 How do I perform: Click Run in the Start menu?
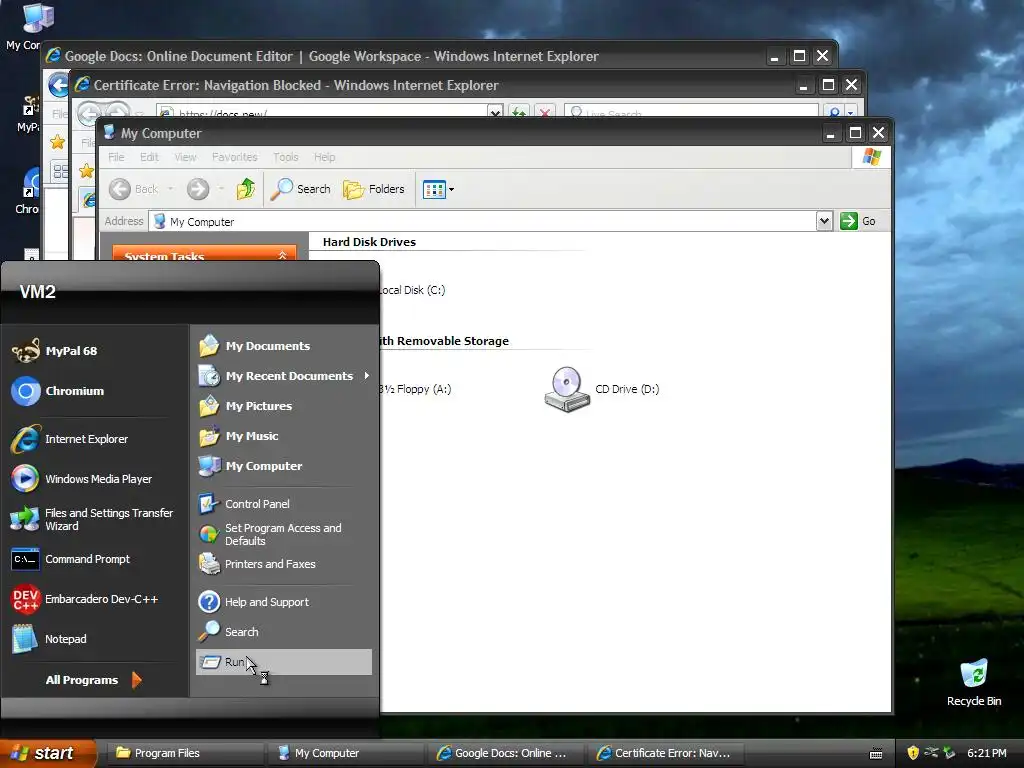[x=283, y=662]
